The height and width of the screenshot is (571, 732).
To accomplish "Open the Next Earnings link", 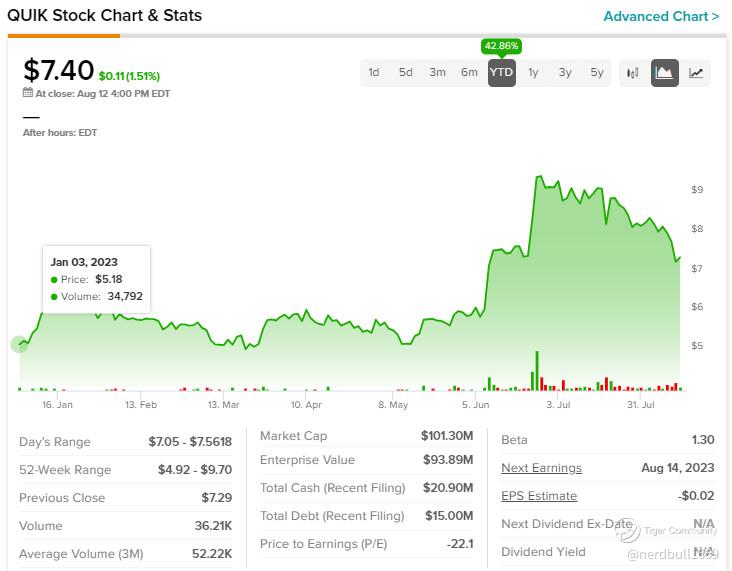I will pos(541,468).
